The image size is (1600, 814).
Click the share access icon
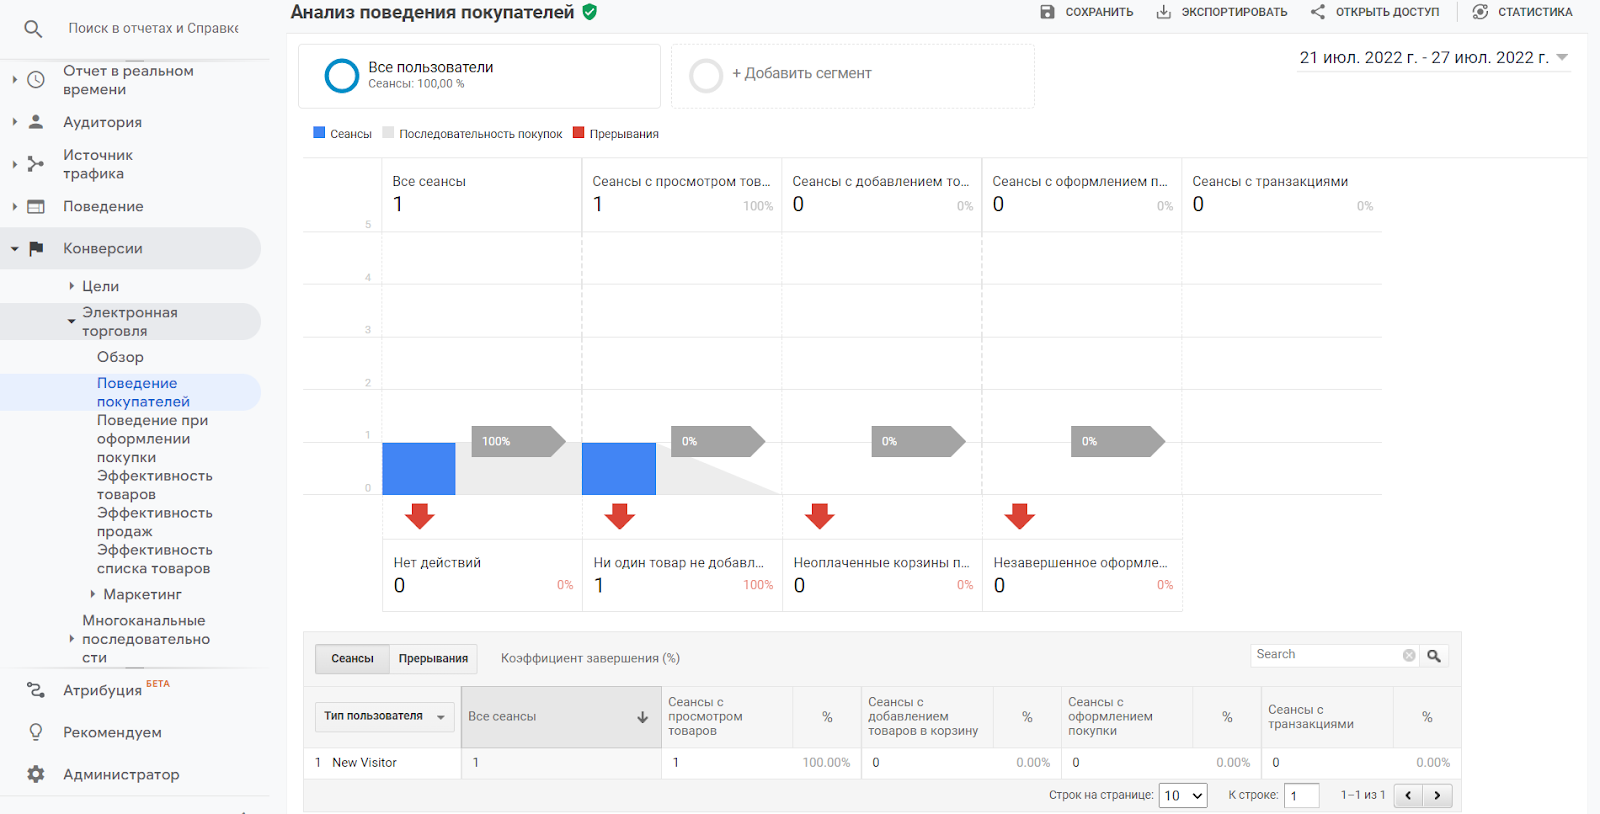click(1318, 12)
